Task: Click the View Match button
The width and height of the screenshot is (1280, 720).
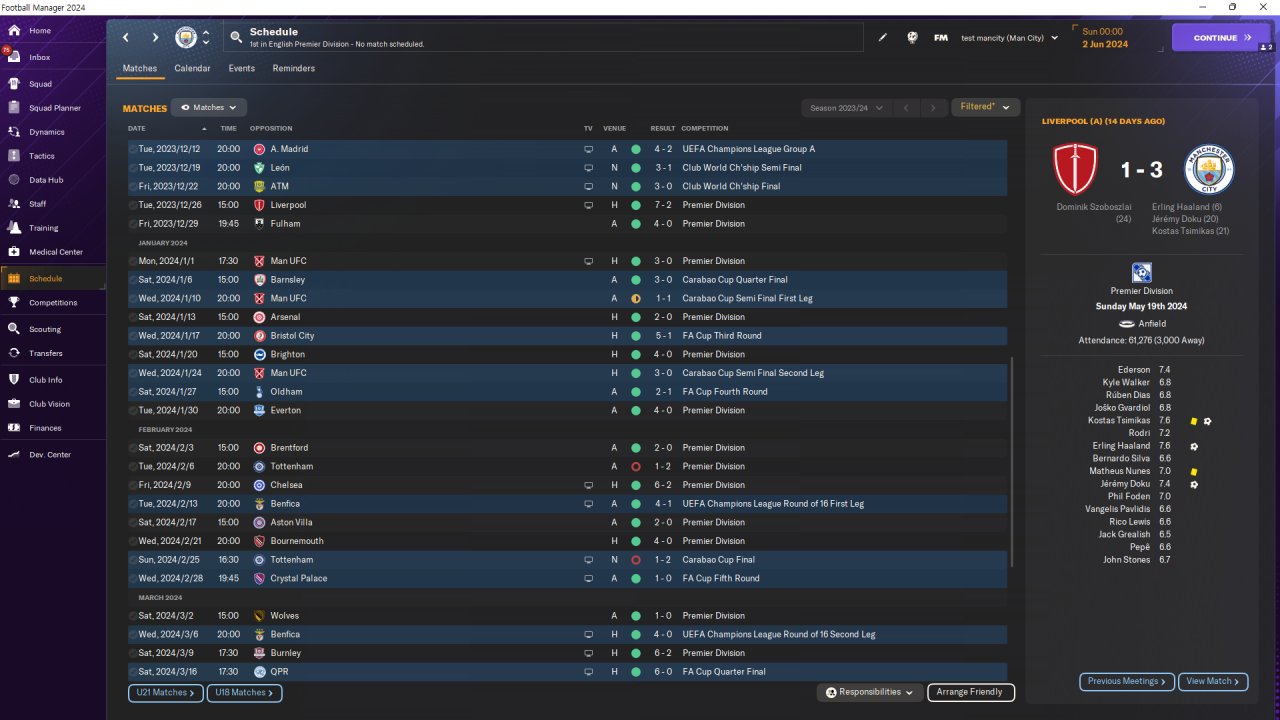Action: [1213, 681]
